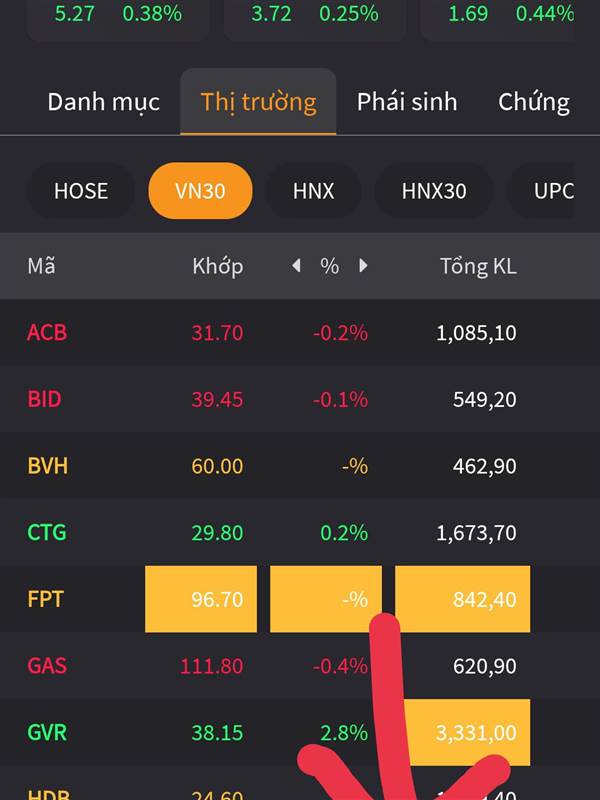
Task: Select the HOSE exchange filter
Action: [81, 191]
